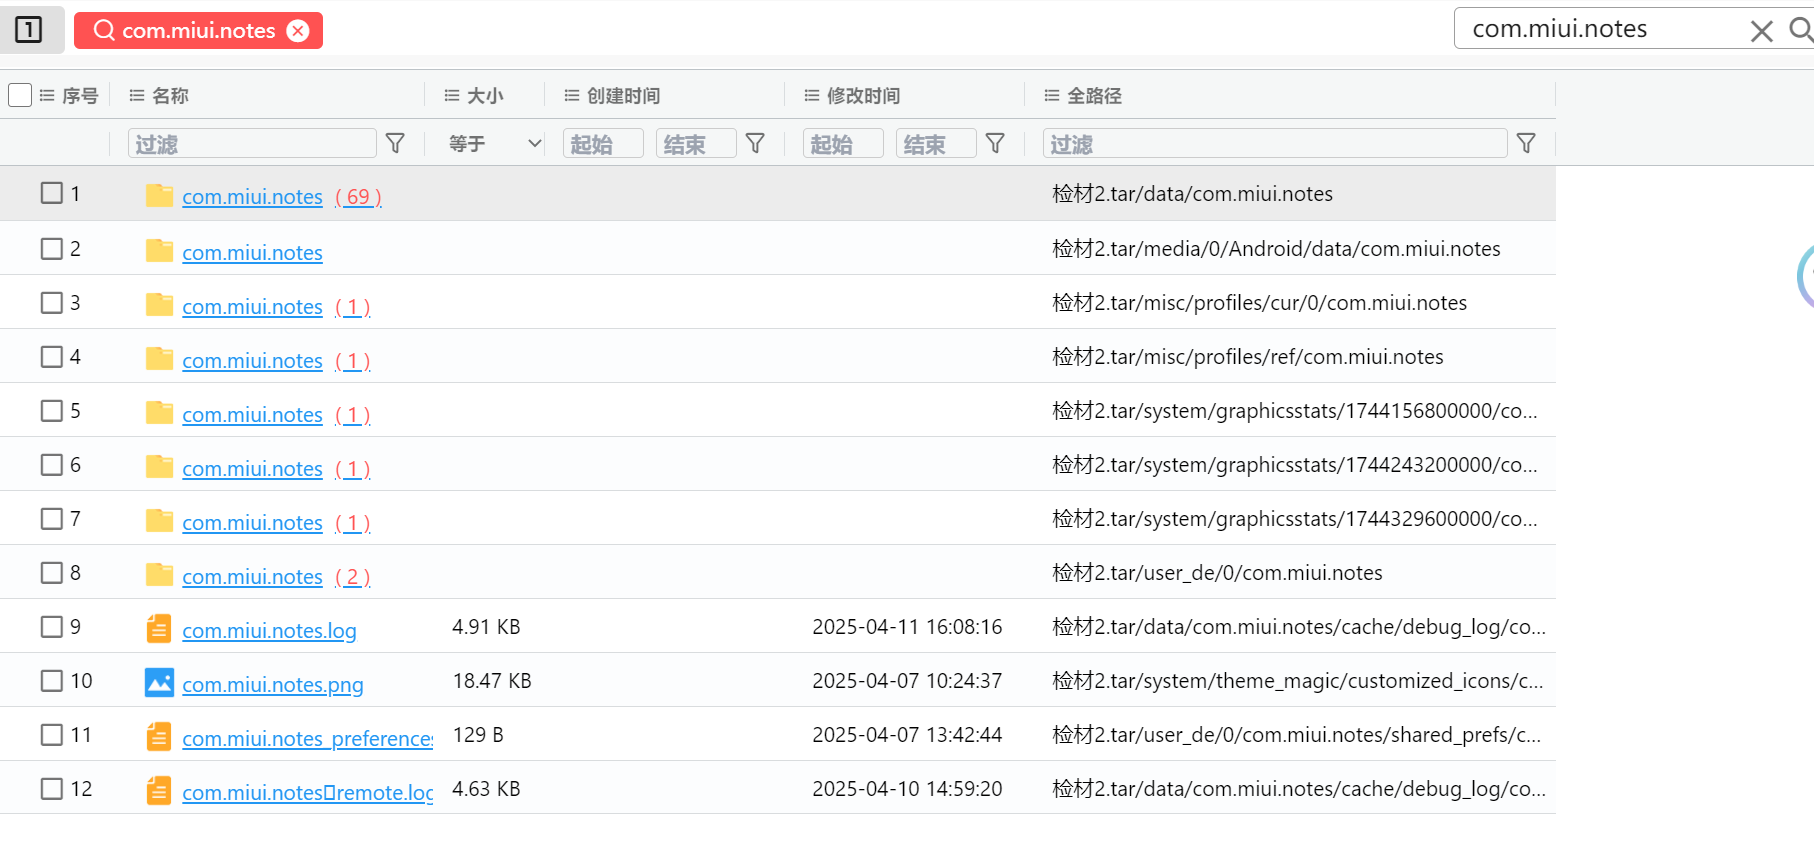Viewport: 1814px width, 859px height.
Task: Check the box for row 6
Action: pos(52,464)
